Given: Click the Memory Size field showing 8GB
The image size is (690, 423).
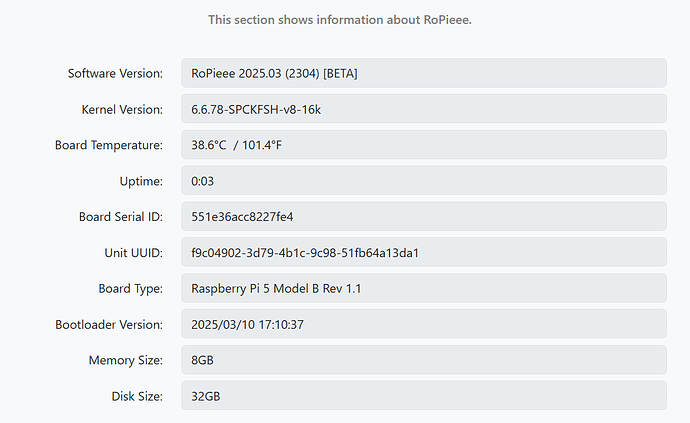Looking at the screenshot, I should point(424,360).
